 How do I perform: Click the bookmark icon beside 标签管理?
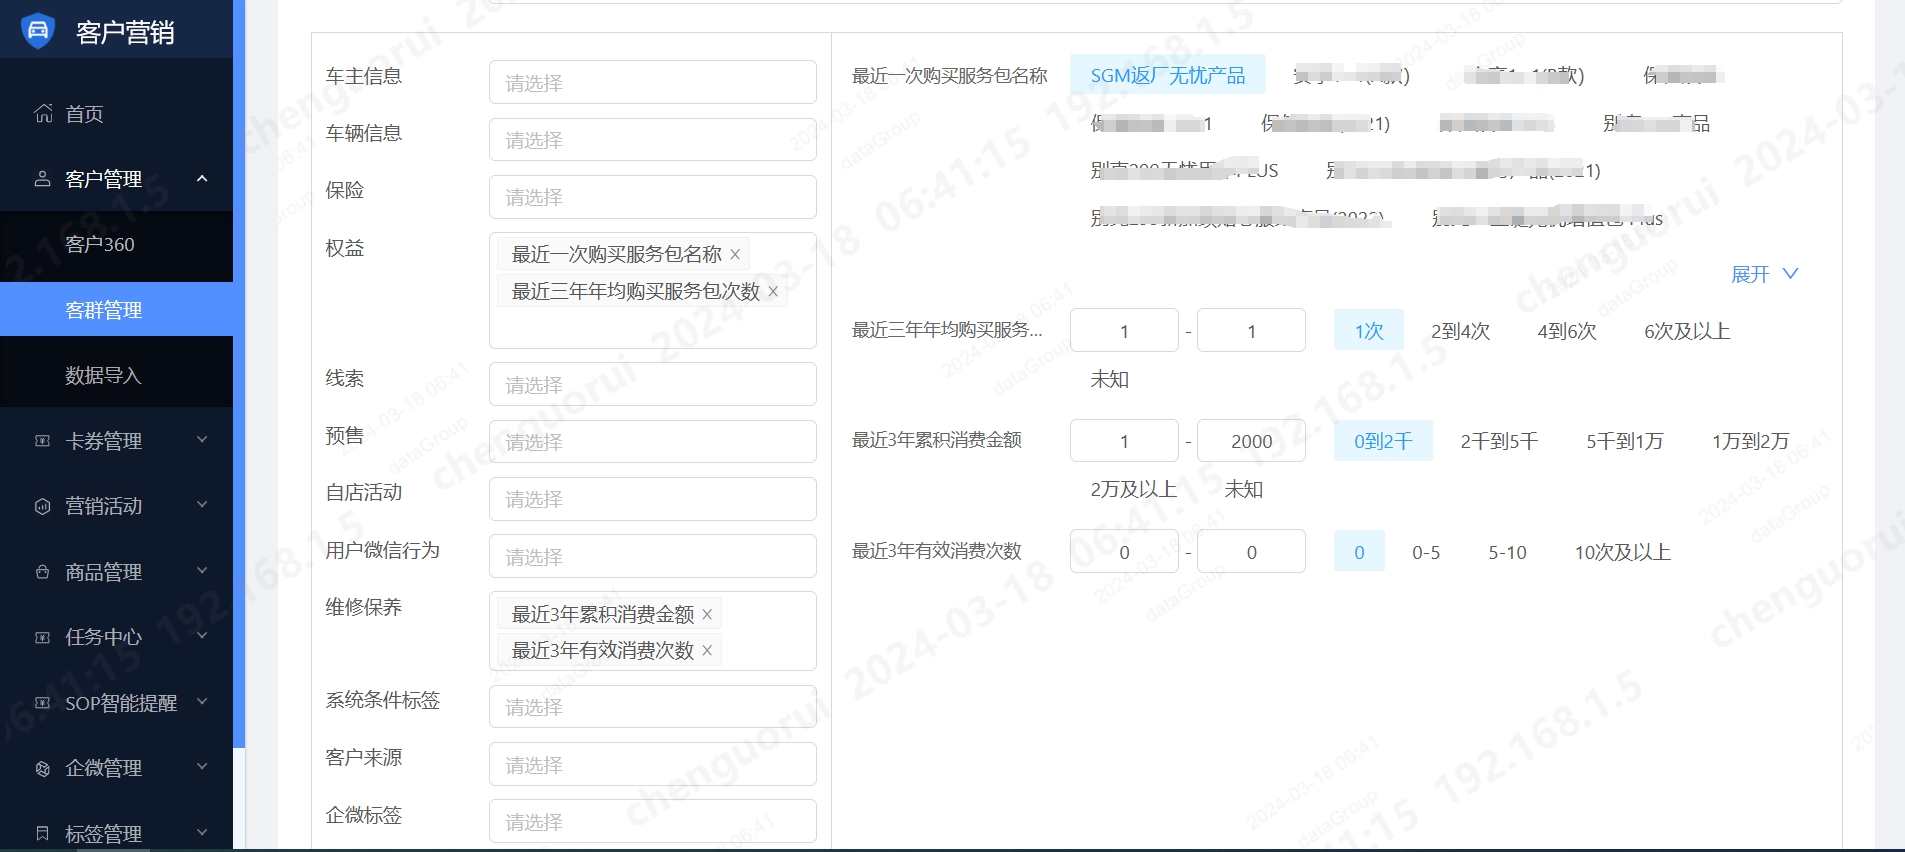(42, 833)
